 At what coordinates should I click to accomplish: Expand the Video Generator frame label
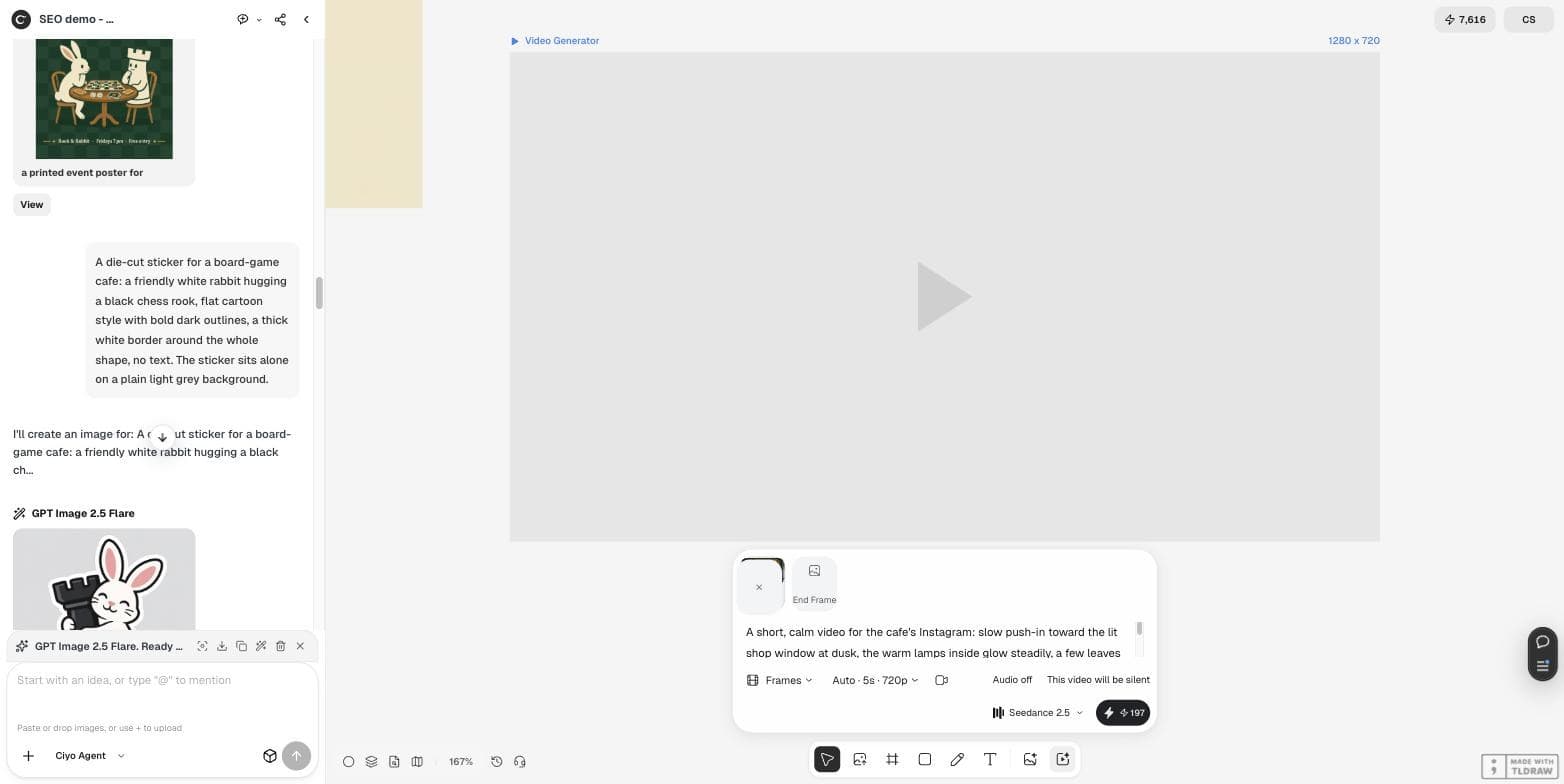[x=555, y=41]
